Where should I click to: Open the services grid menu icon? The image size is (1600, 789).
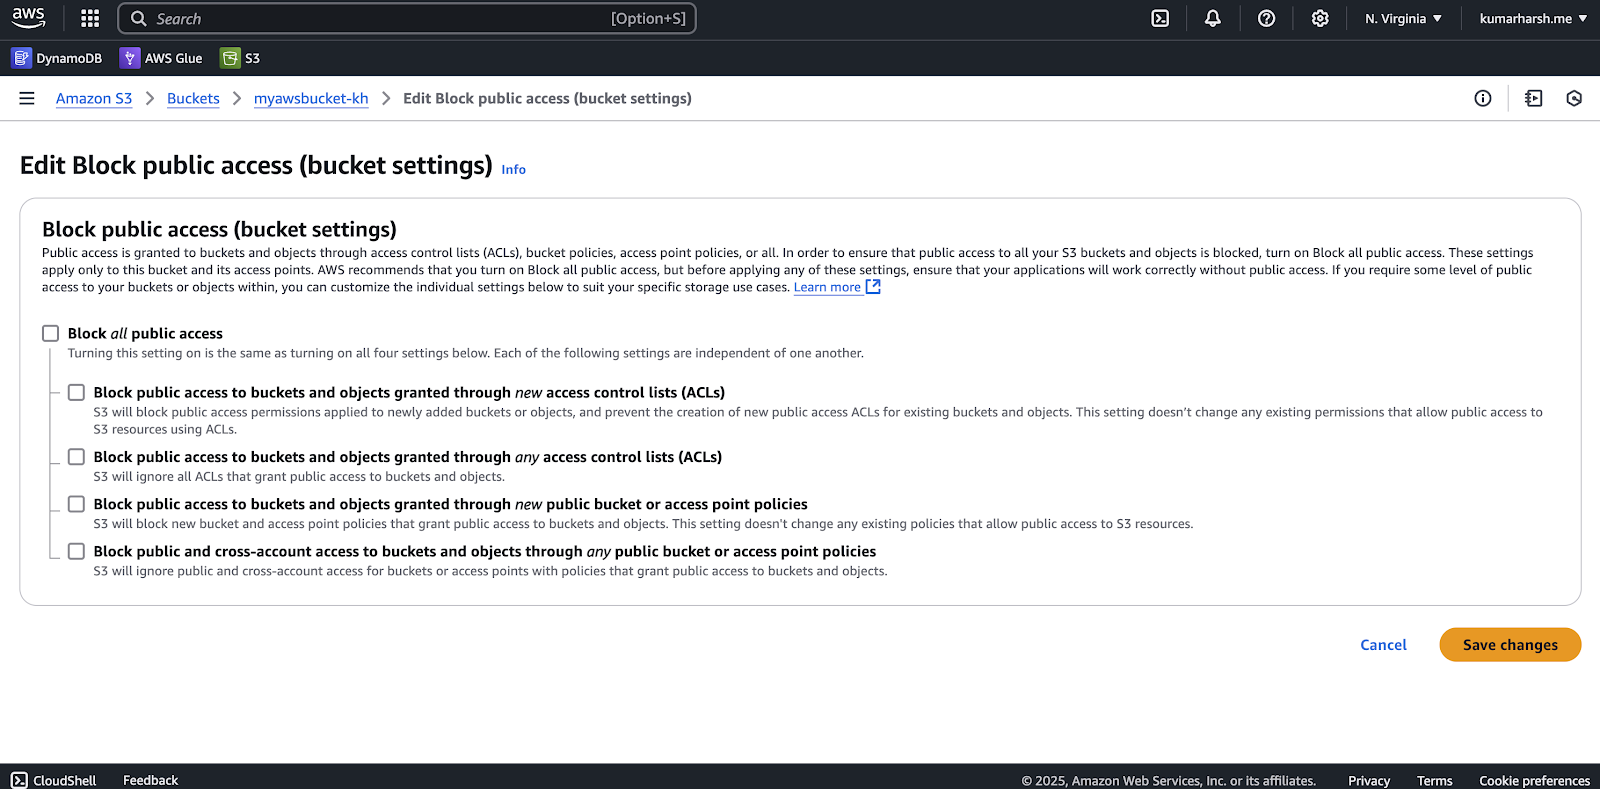click(90, 18)
